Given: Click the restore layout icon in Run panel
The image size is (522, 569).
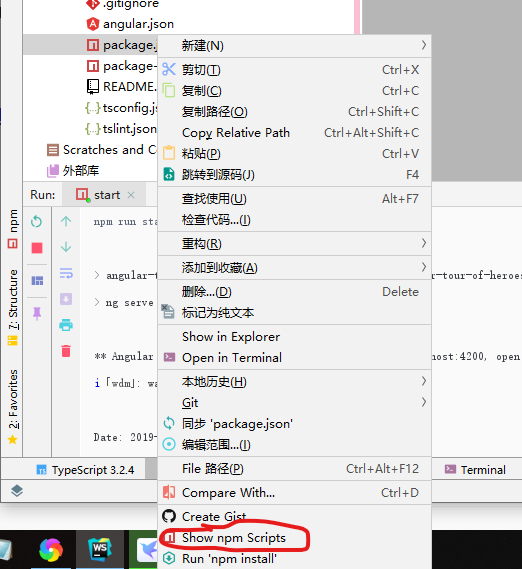Looking at the screenshot, I should click(x=37, y=281).
